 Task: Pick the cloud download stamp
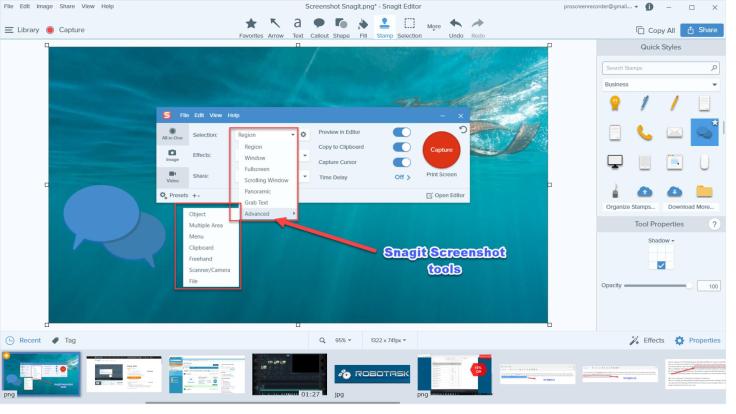pyautogui.click(x=675, y=191)
